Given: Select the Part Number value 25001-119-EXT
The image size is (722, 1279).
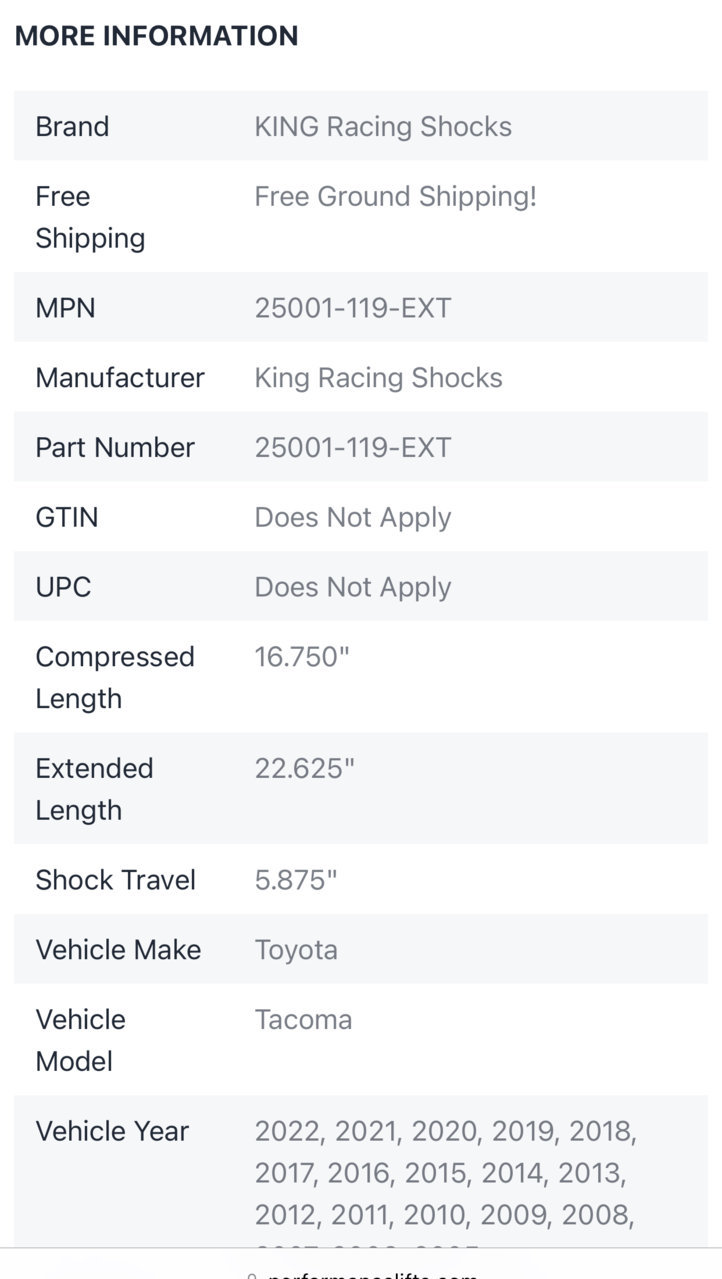Looking at the screenshot, I should point(353,448).
